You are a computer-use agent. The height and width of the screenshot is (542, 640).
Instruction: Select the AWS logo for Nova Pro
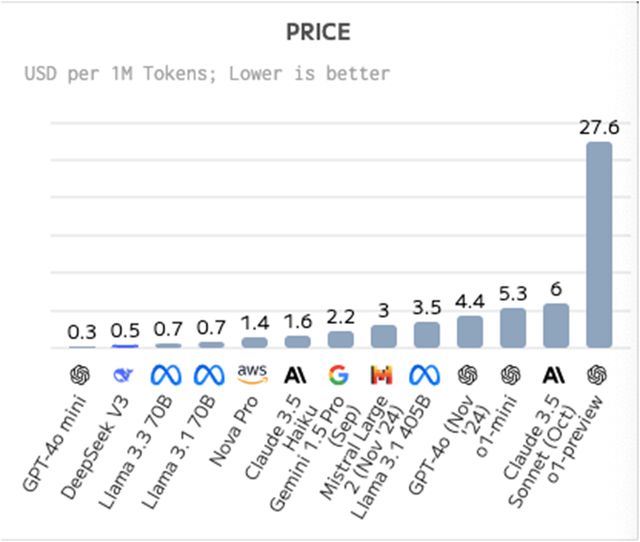tap(254, 374)
